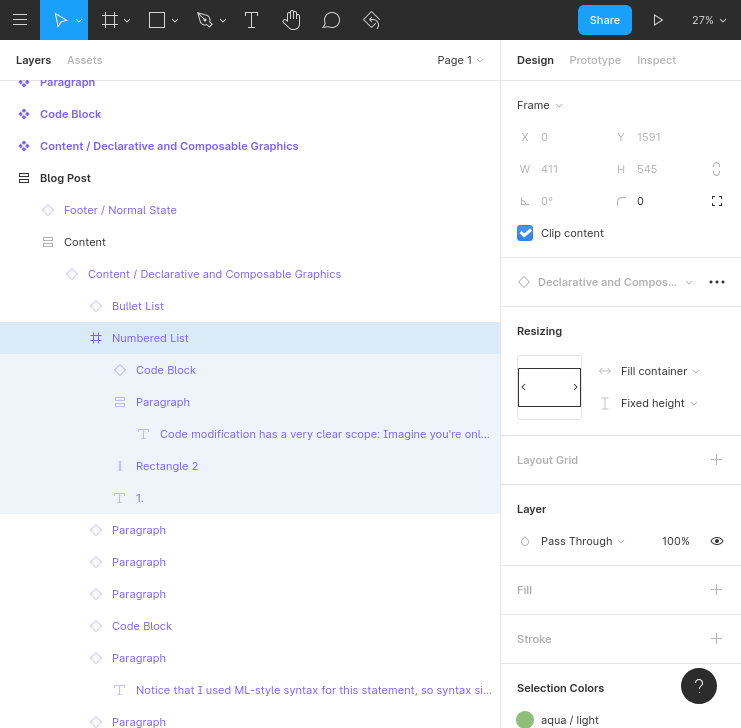Select the Numbered List layer

(250, 338)
